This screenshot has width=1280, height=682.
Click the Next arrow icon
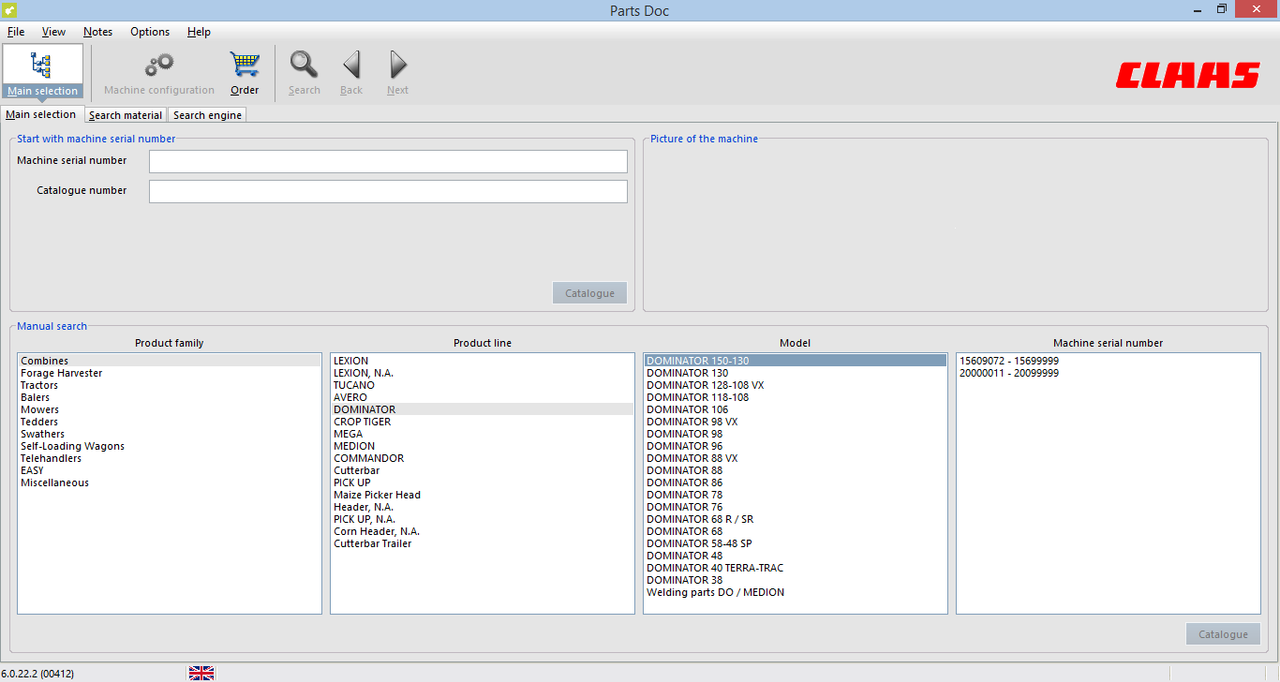pos(398,65)
